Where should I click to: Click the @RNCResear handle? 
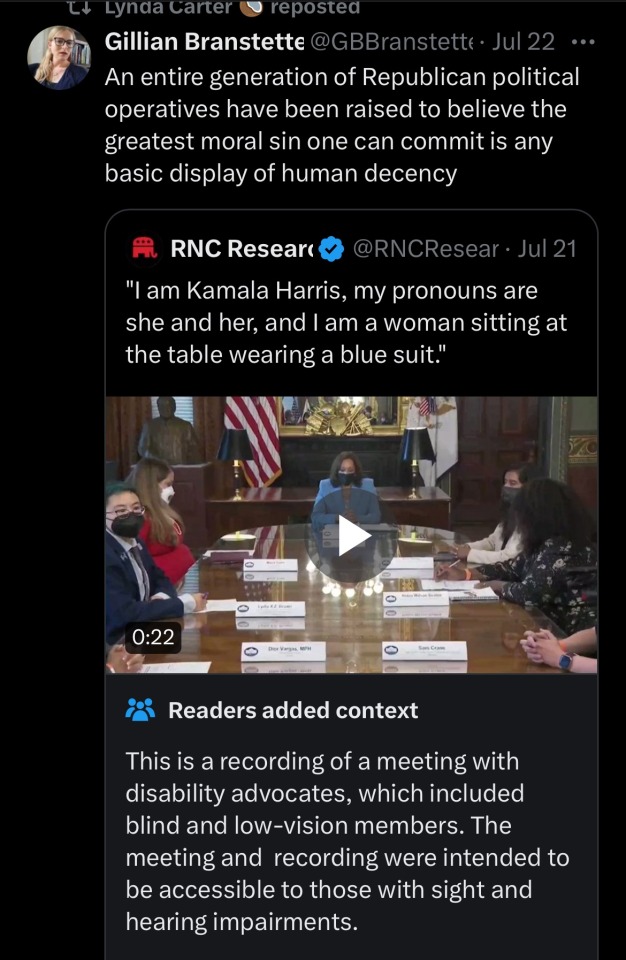(426, 249)
